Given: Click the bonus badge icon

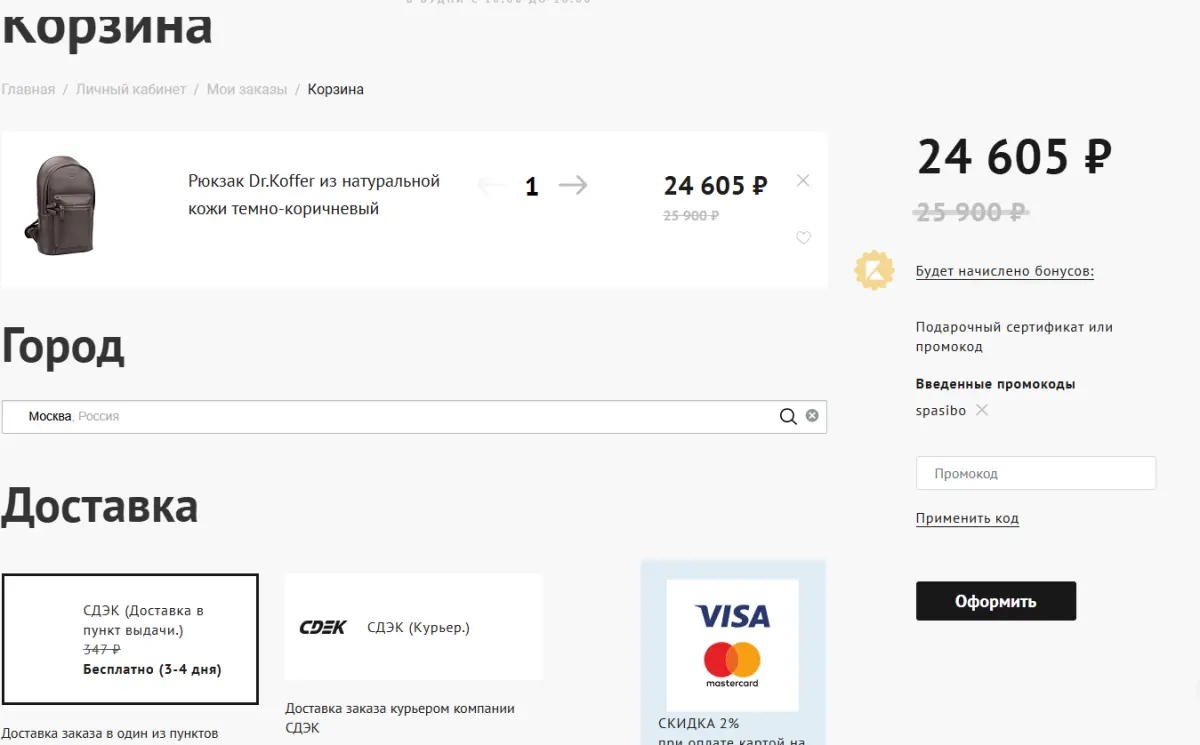Looking at the screenshot, I should [874, 270].
